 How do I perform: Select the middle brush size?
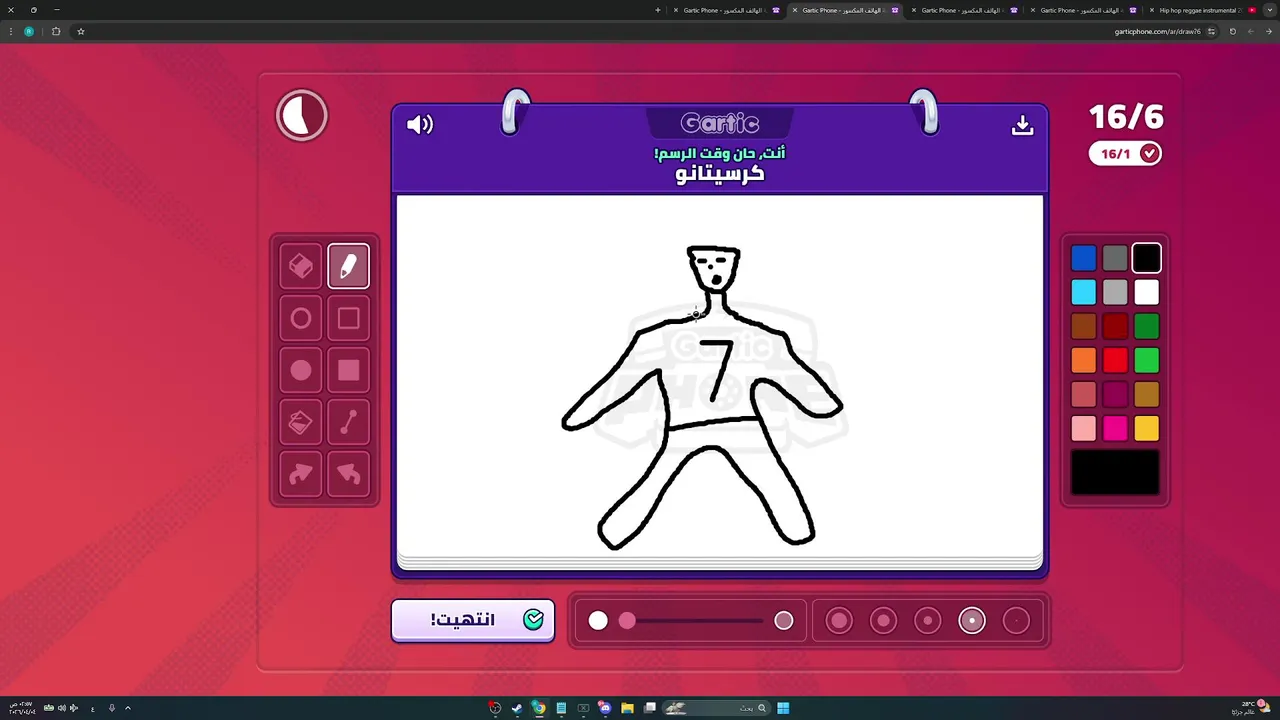point(928,621)
